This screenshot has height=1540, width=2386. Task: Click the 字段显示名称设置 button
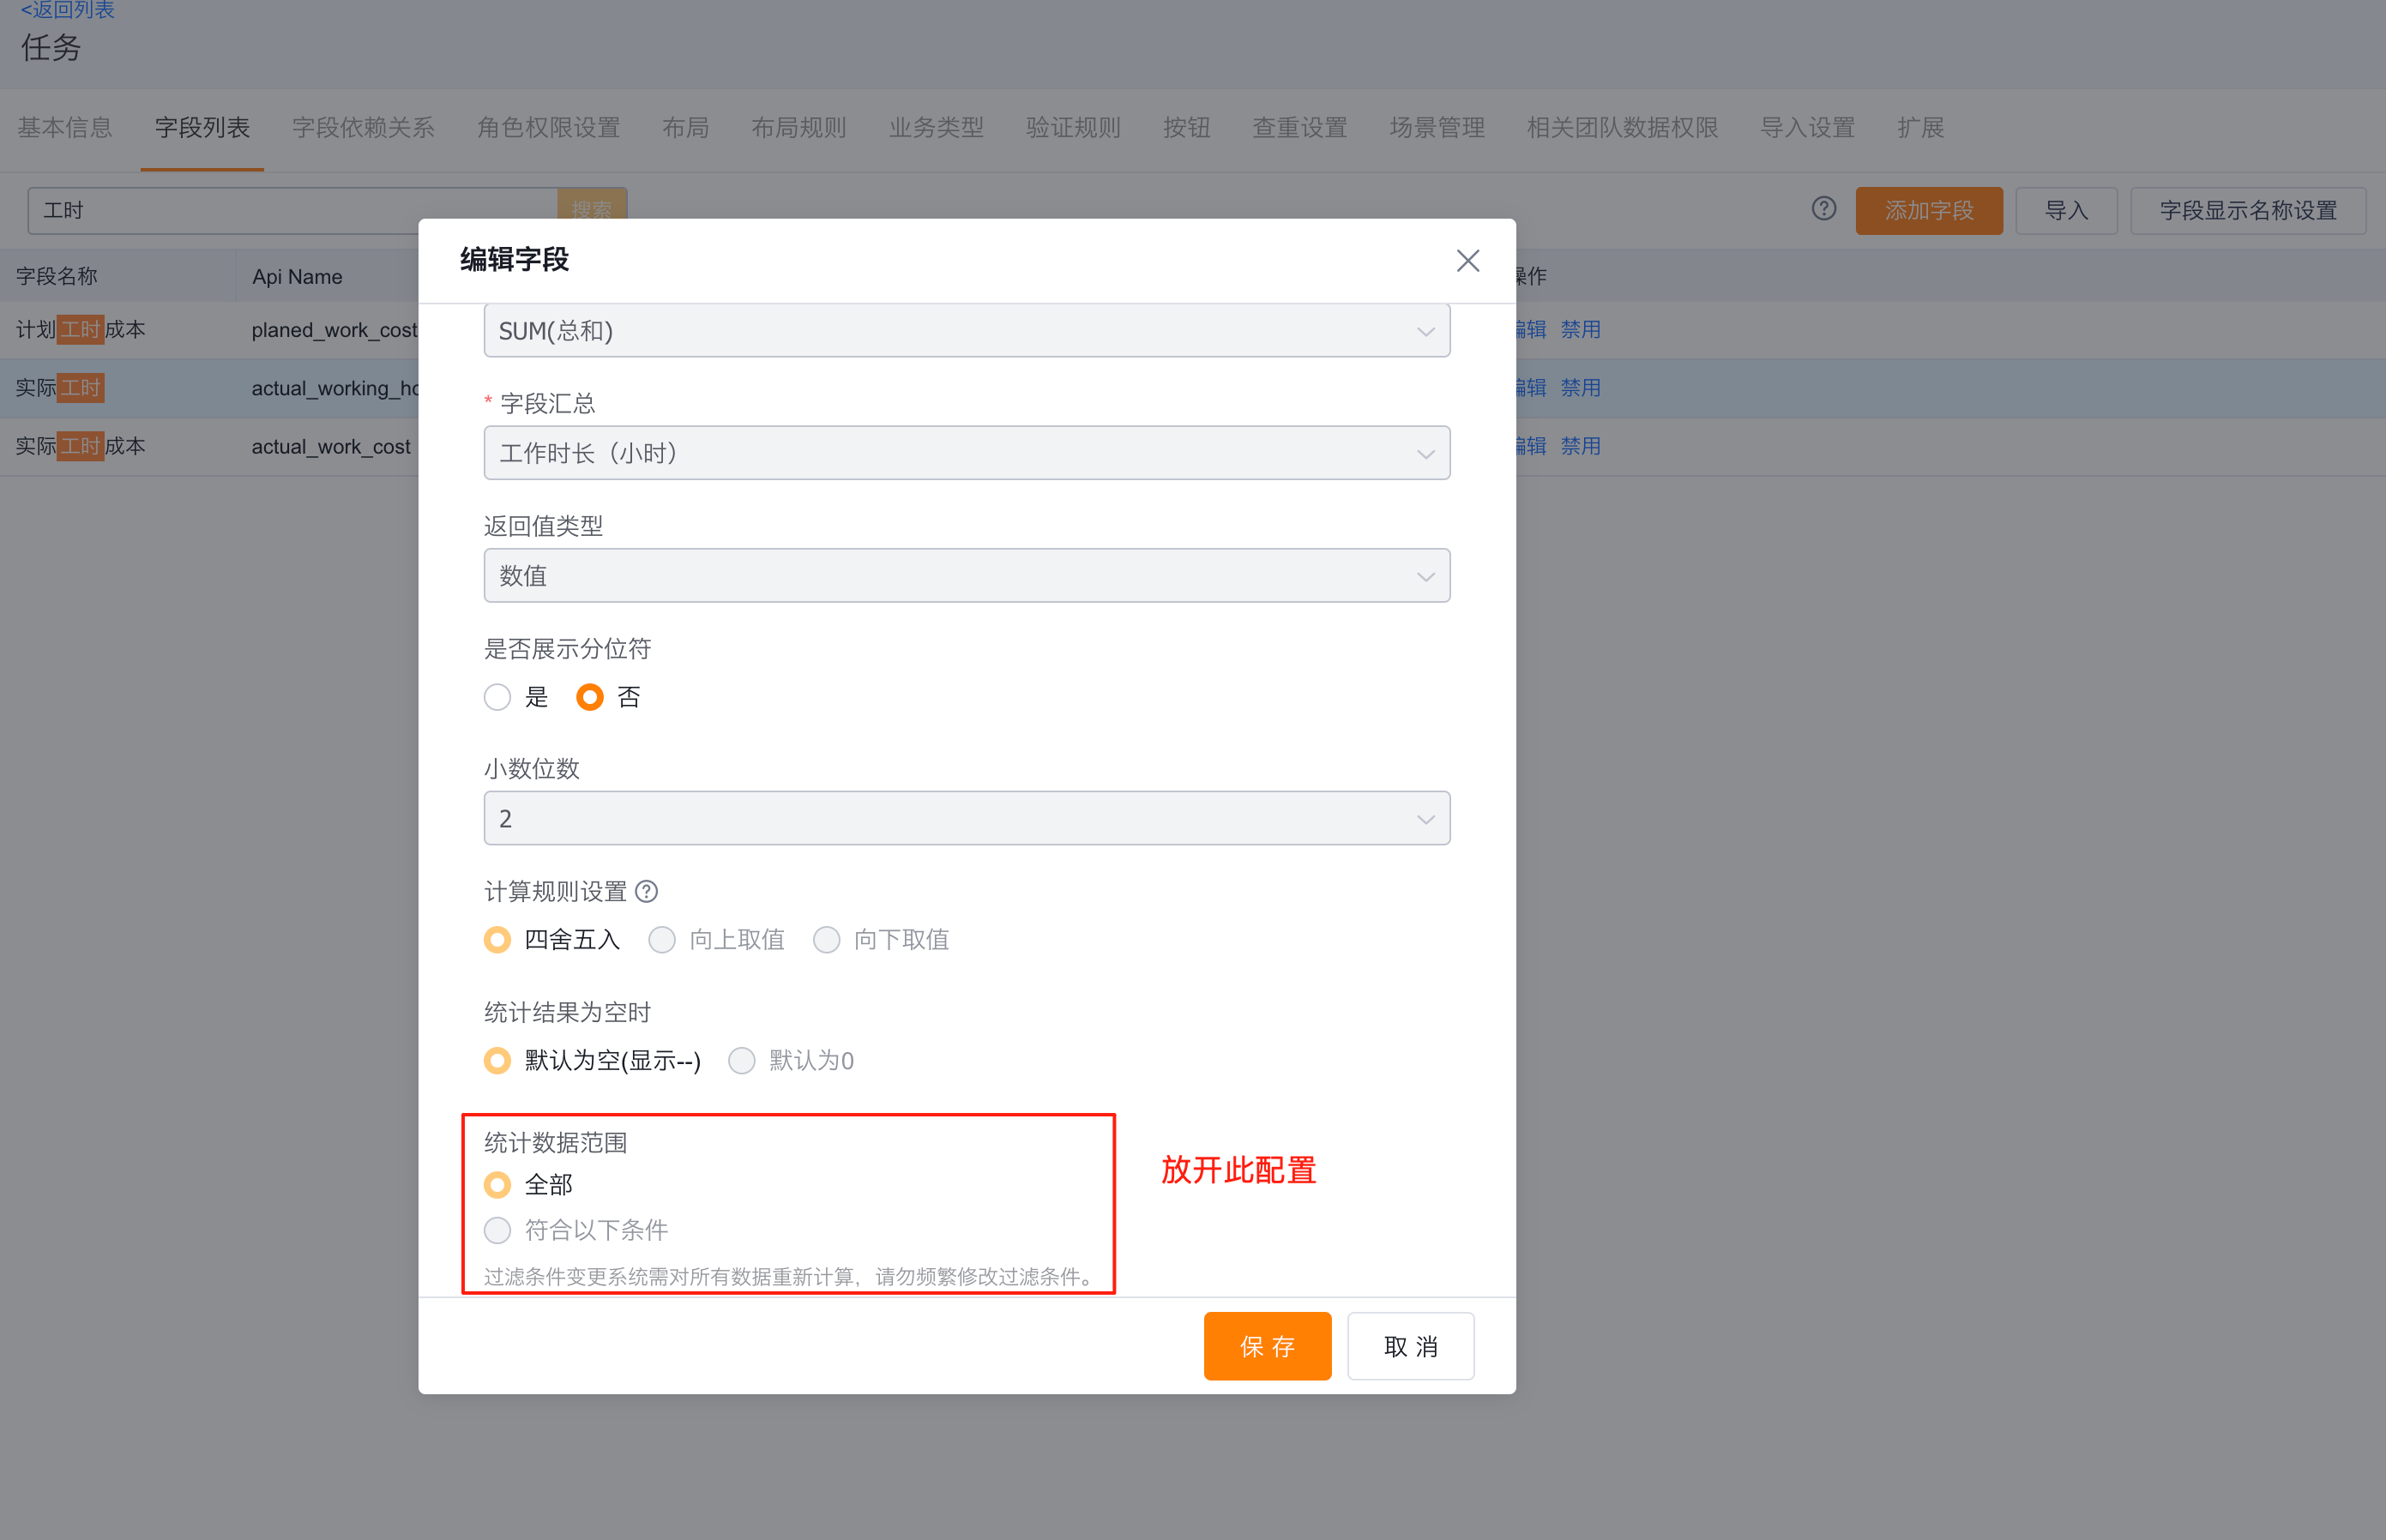click(2246, 210)
